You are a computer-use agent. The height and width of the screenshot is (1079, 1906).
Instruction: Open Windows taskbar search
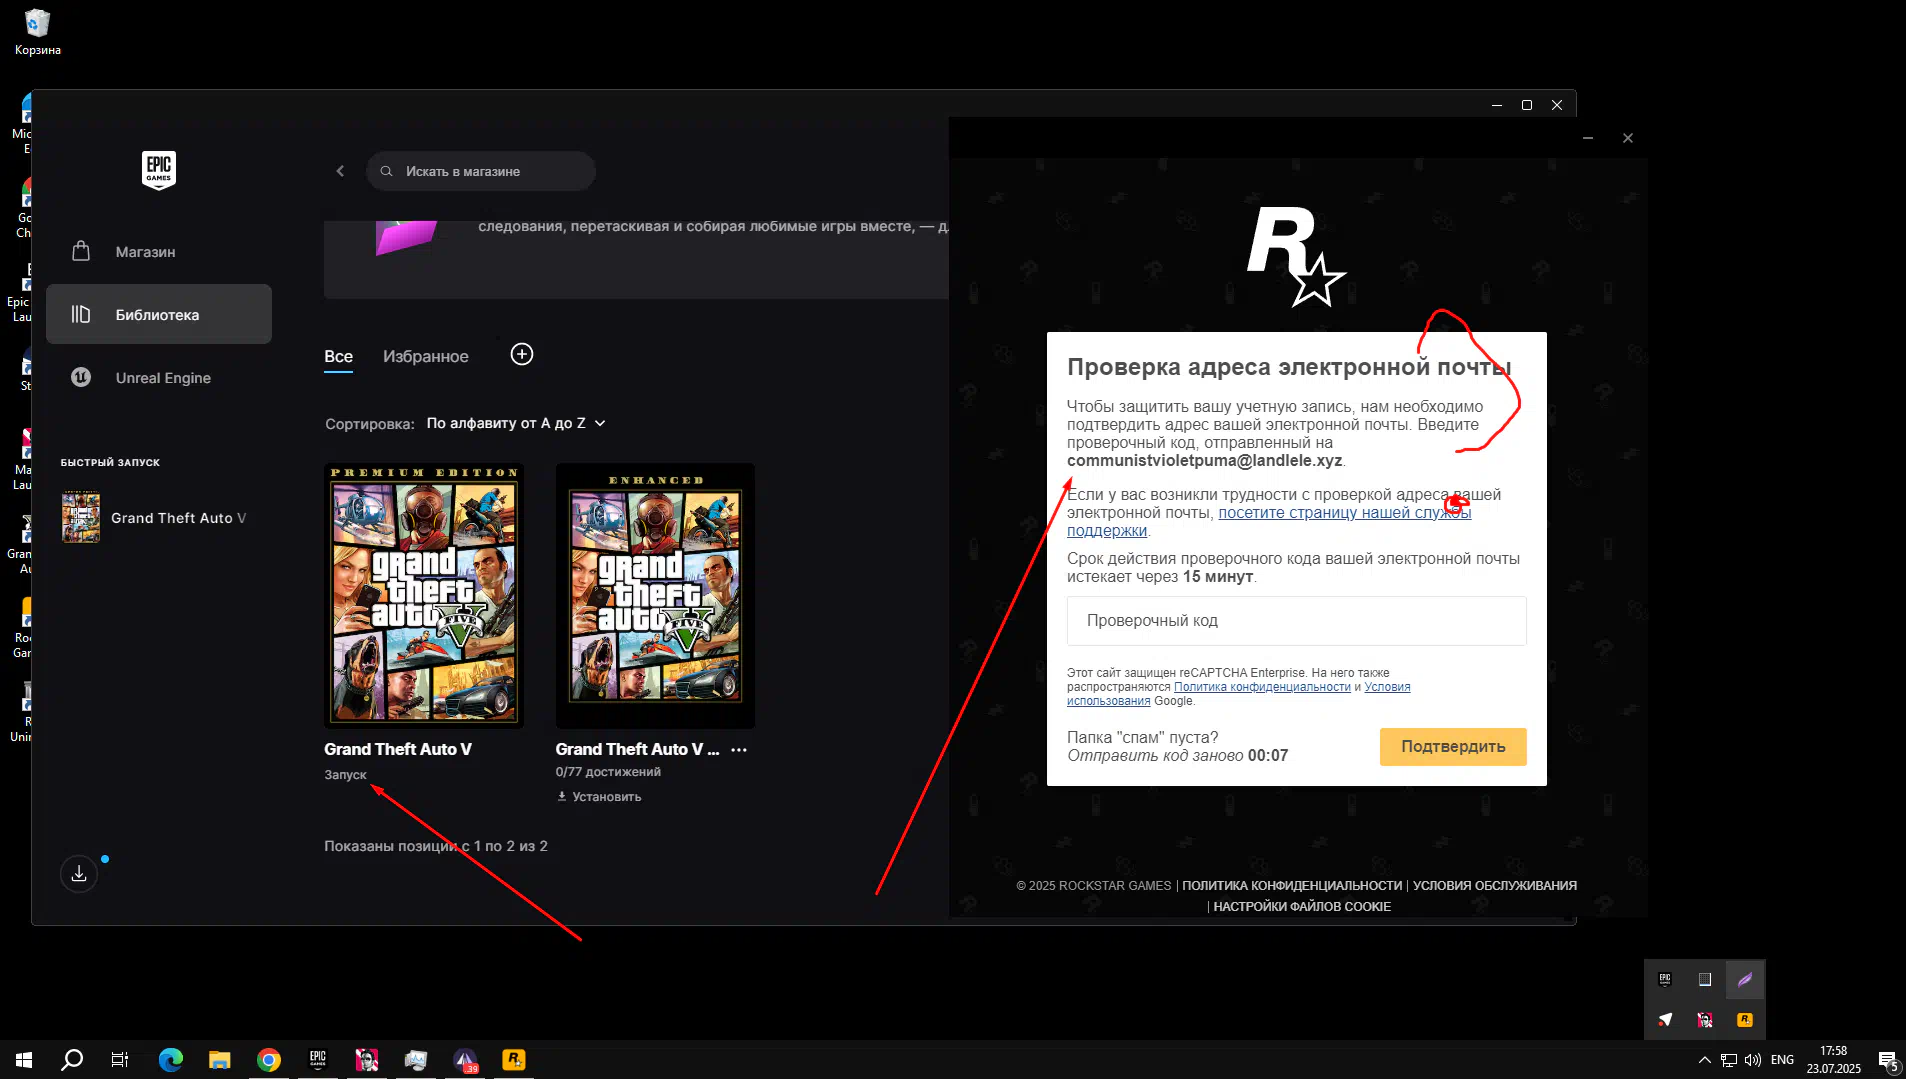72,1059
